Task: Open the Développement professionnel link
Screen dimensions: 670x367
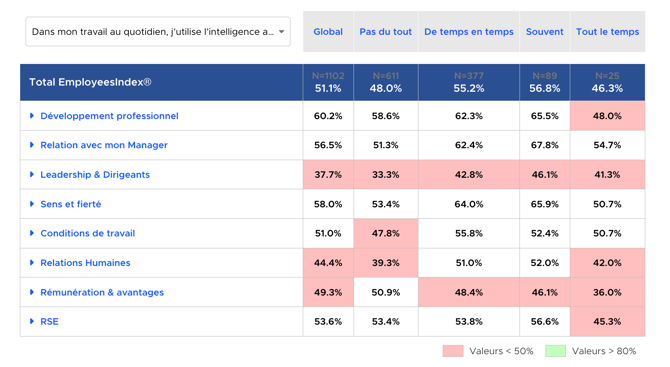Action: point(109,116)
